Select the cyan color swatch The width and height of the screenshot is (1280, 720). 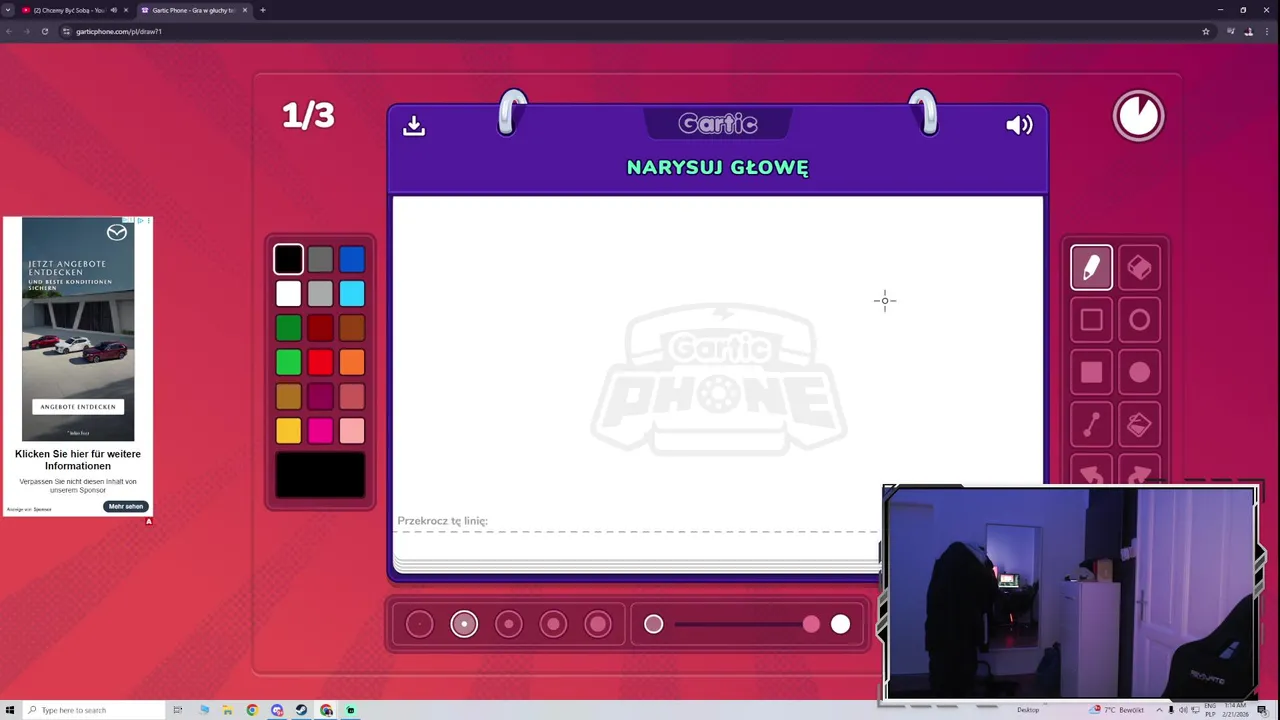pos(352,293)
